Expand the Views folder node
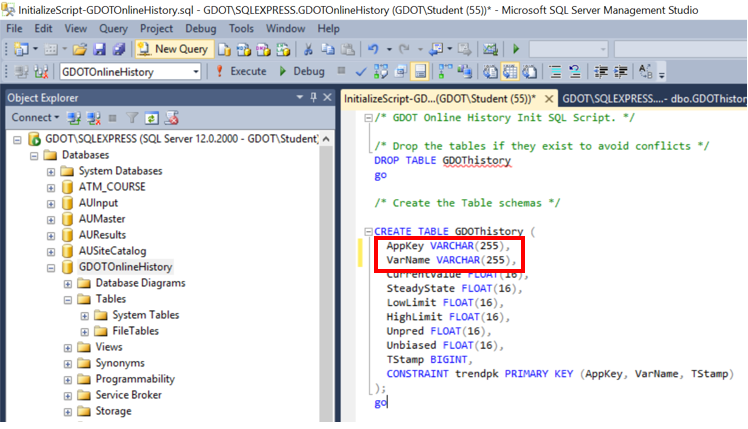Viewport: 748px width, 429px height. (x=67, y=347)
